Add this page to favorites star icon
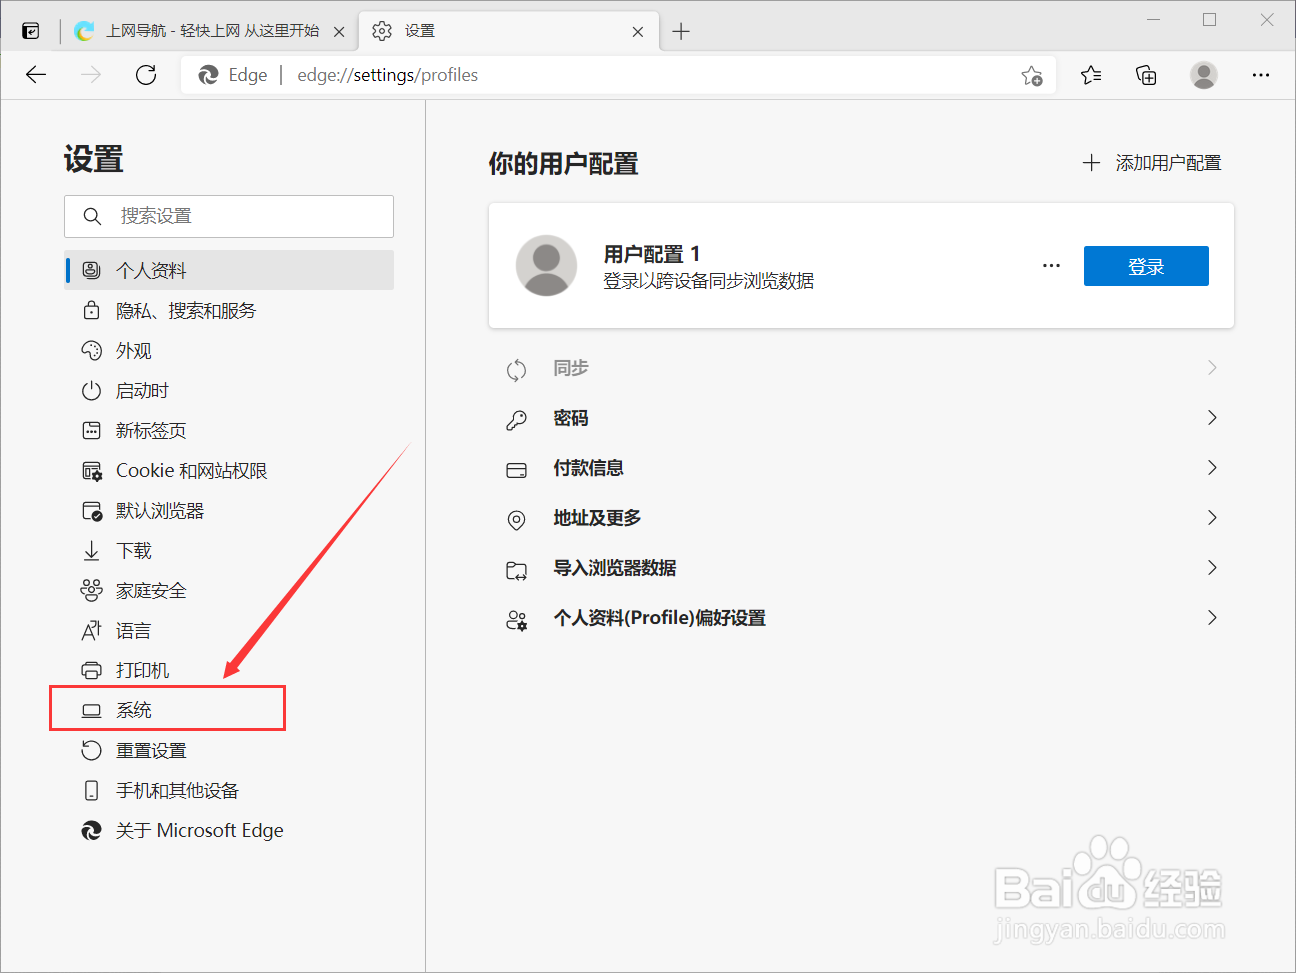The image size is (1296, 973). pos(1032,76)
